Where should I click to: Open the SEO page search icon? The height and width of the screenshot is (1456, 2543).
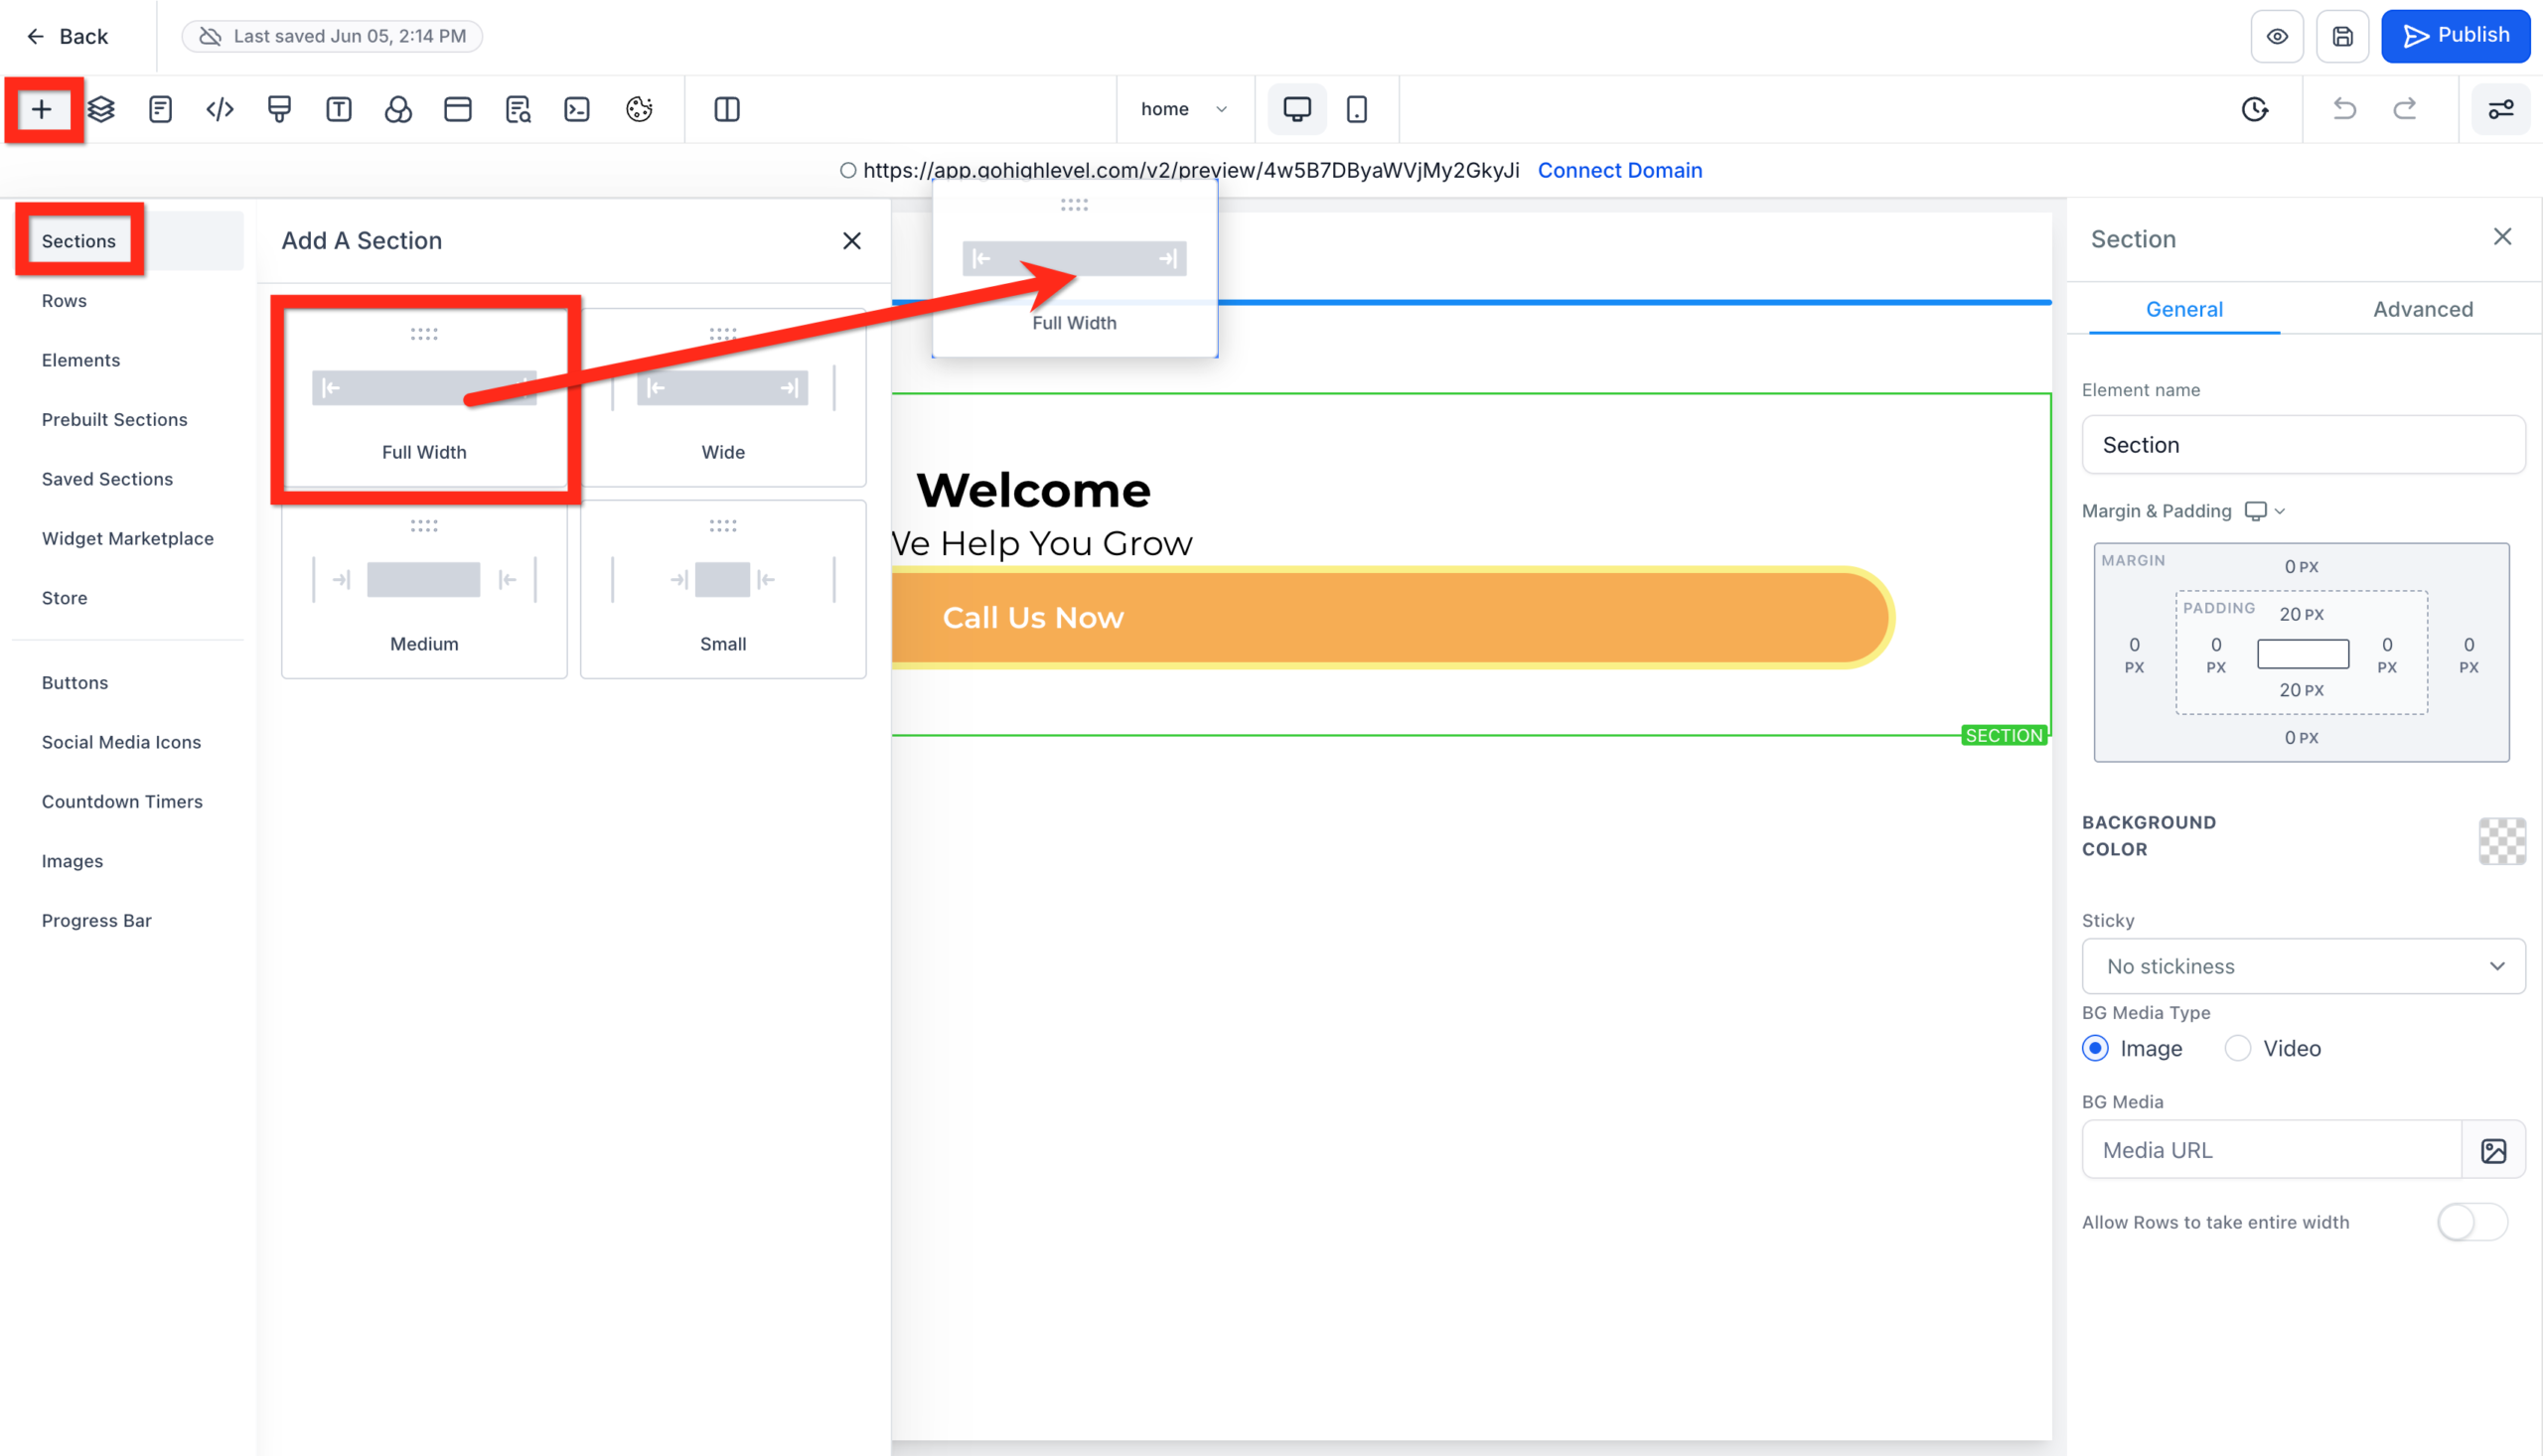click(518, 109)
